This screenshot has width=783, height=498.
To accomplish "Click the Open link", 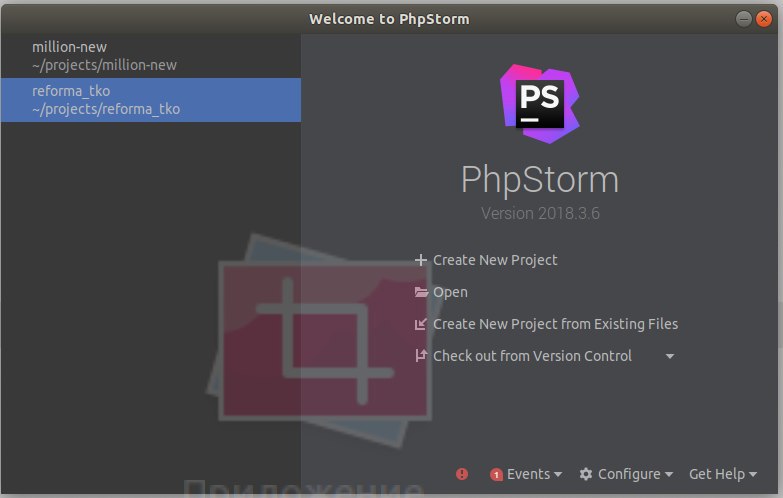I will pyautogui.click(x=450, y=292).
